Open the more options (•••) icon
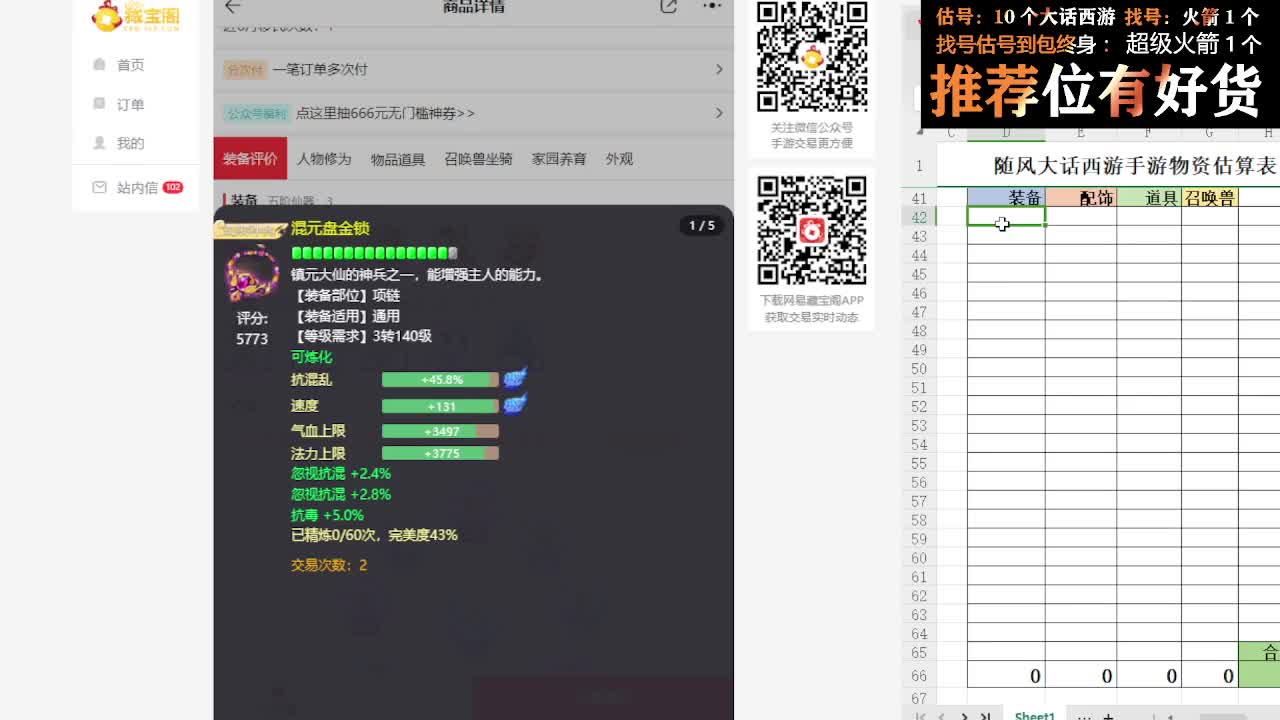Image resolution: width=1280 pixels, height=720 pixels. coord(712,7)
